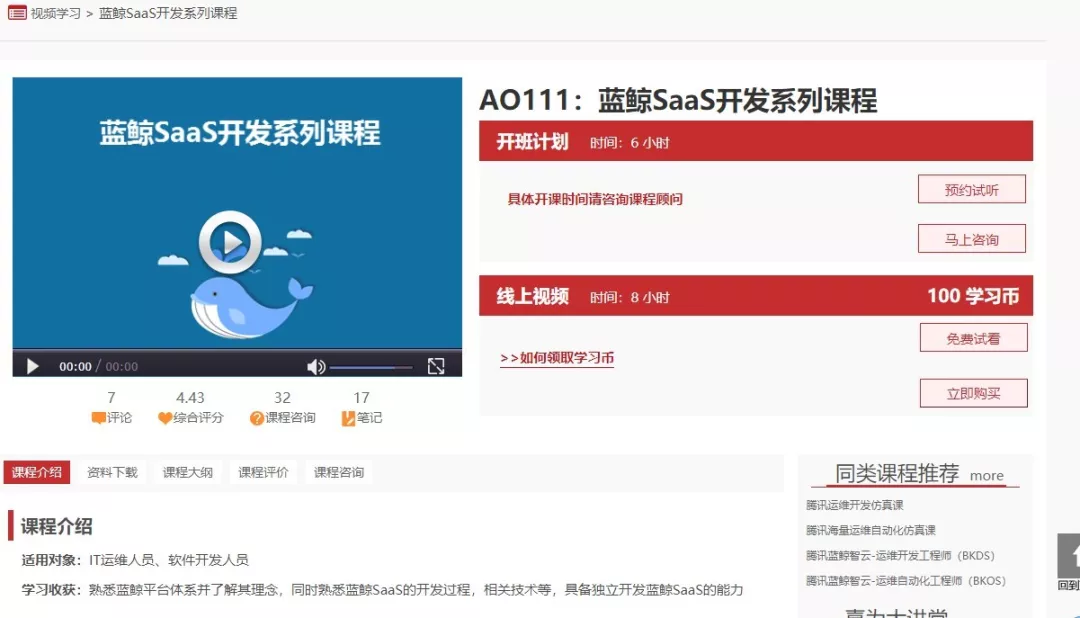Open the 课程大纲 tab
This screenshot has height=618, width=1080.
click(x=186, y=471)
